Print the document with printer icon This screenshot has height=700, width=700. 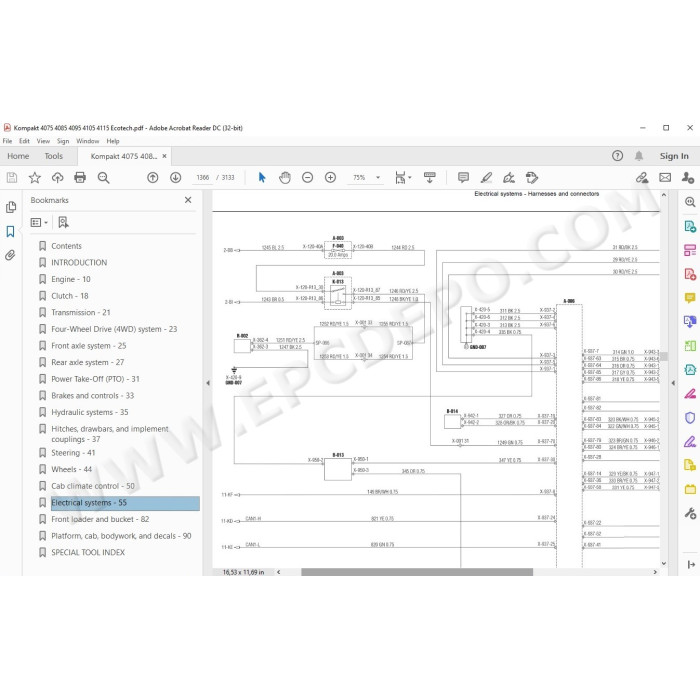(80, 178)
